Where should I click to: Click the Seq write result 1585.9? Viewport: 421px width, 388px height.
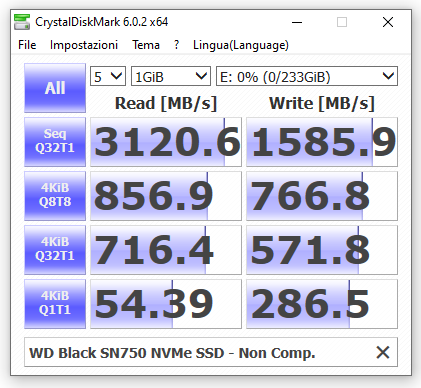tap(322, 142)
